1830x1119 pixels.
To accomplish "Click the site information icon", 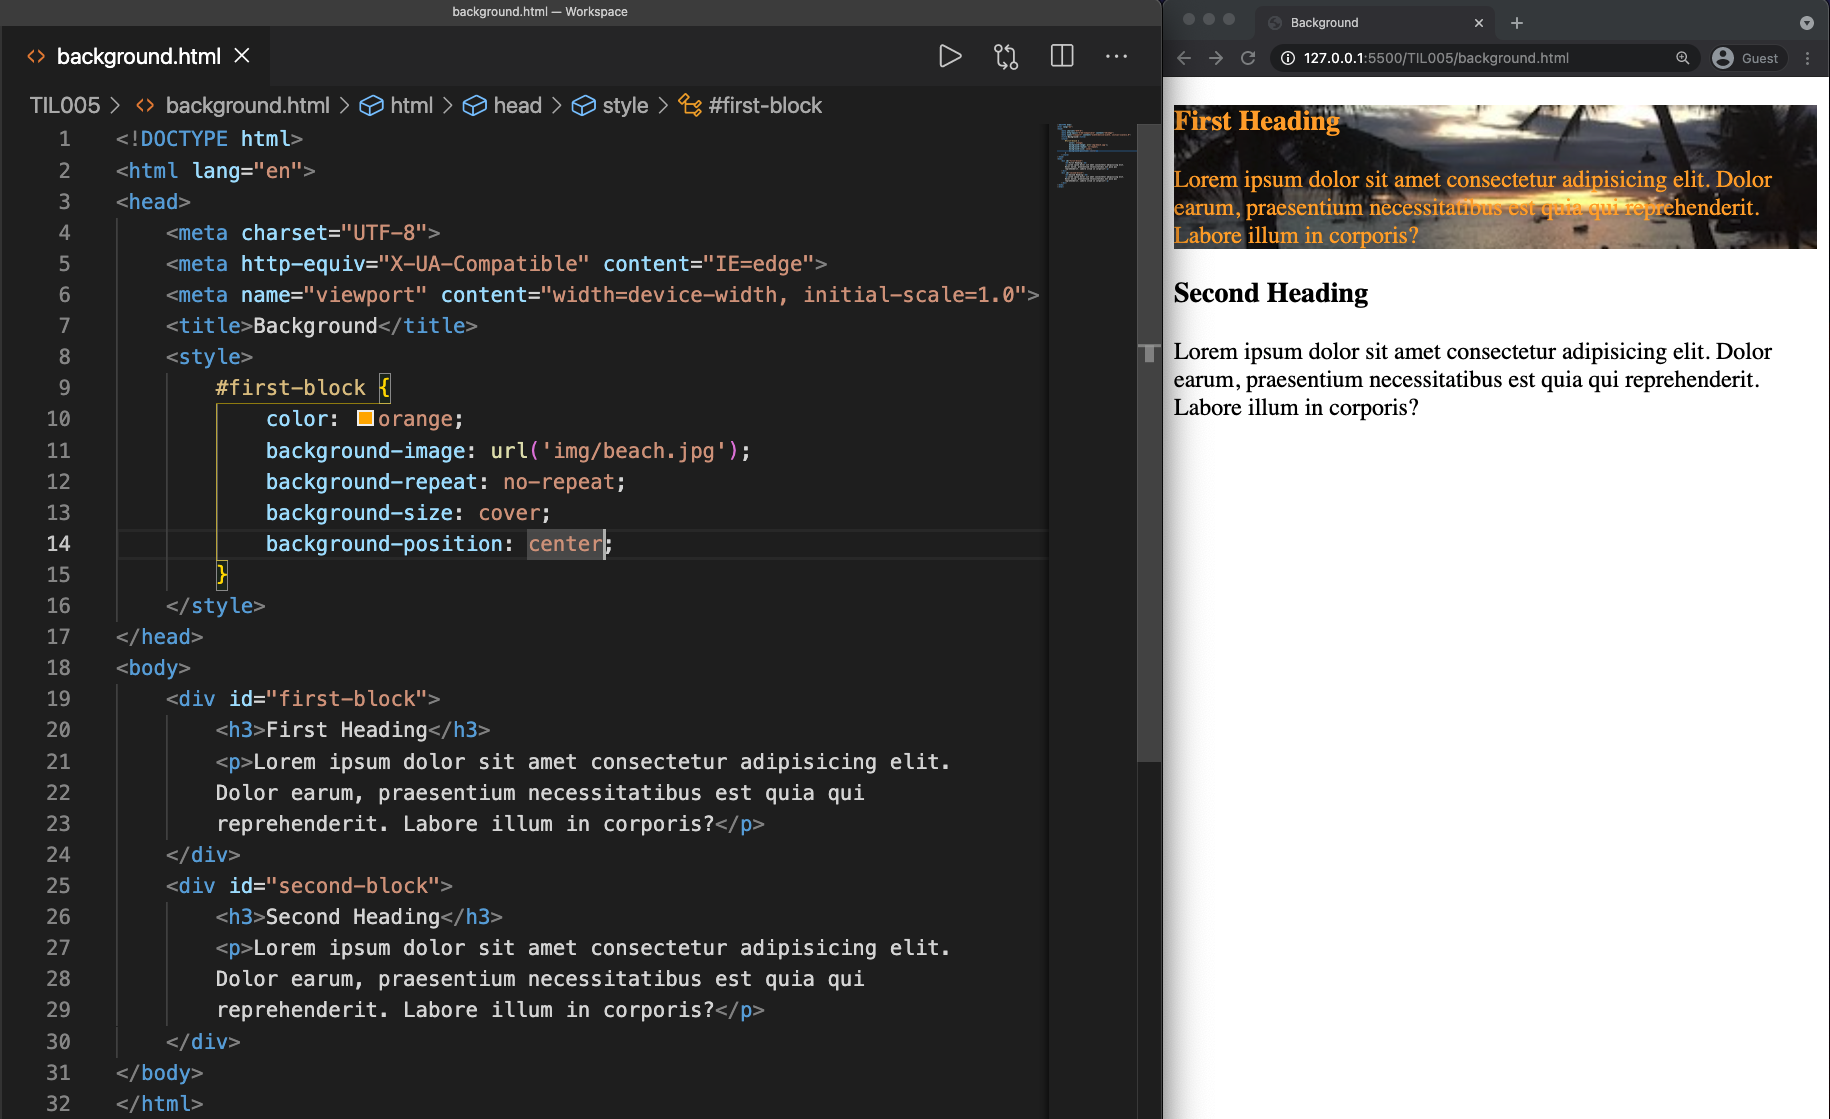I will pyautogui.click(x=1288, y=58).
